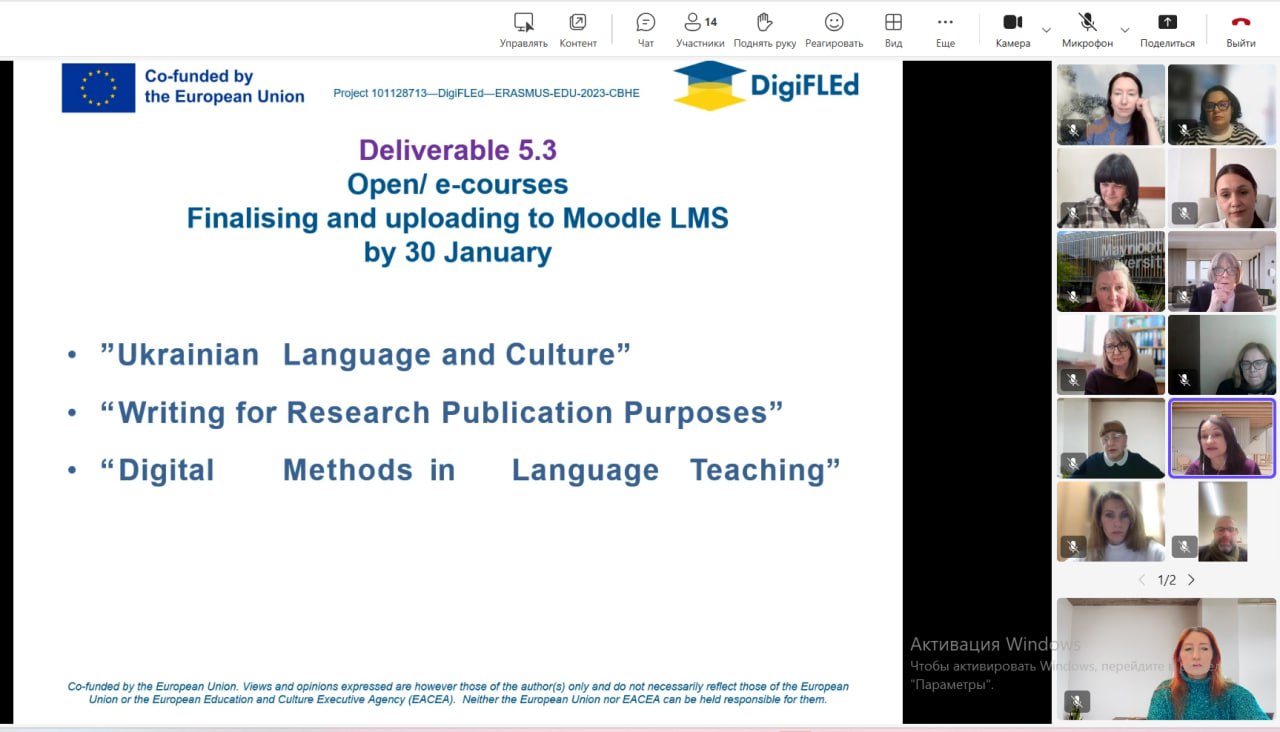
Task: Expand camera options dropdown arrow
Action: 1046,30
